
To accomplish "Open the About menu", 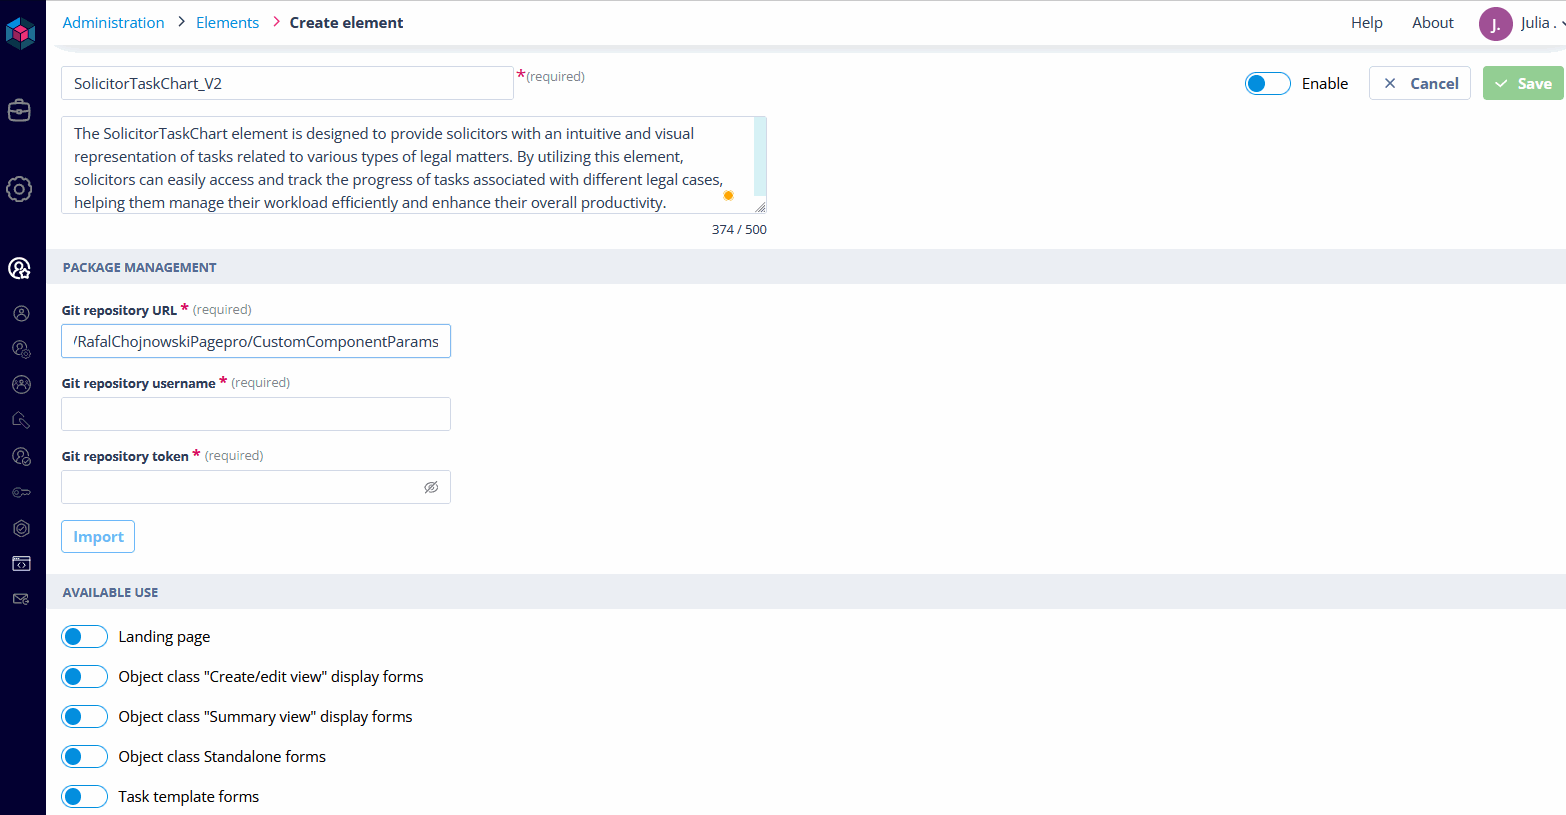I will pyautogui.click(x=1432, y=23).
